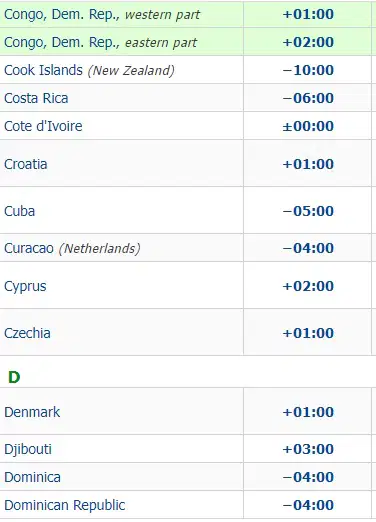The image size is (376, 522).
Task: Open the Croatia time zone entry
Action: click(x=26, y=164)
